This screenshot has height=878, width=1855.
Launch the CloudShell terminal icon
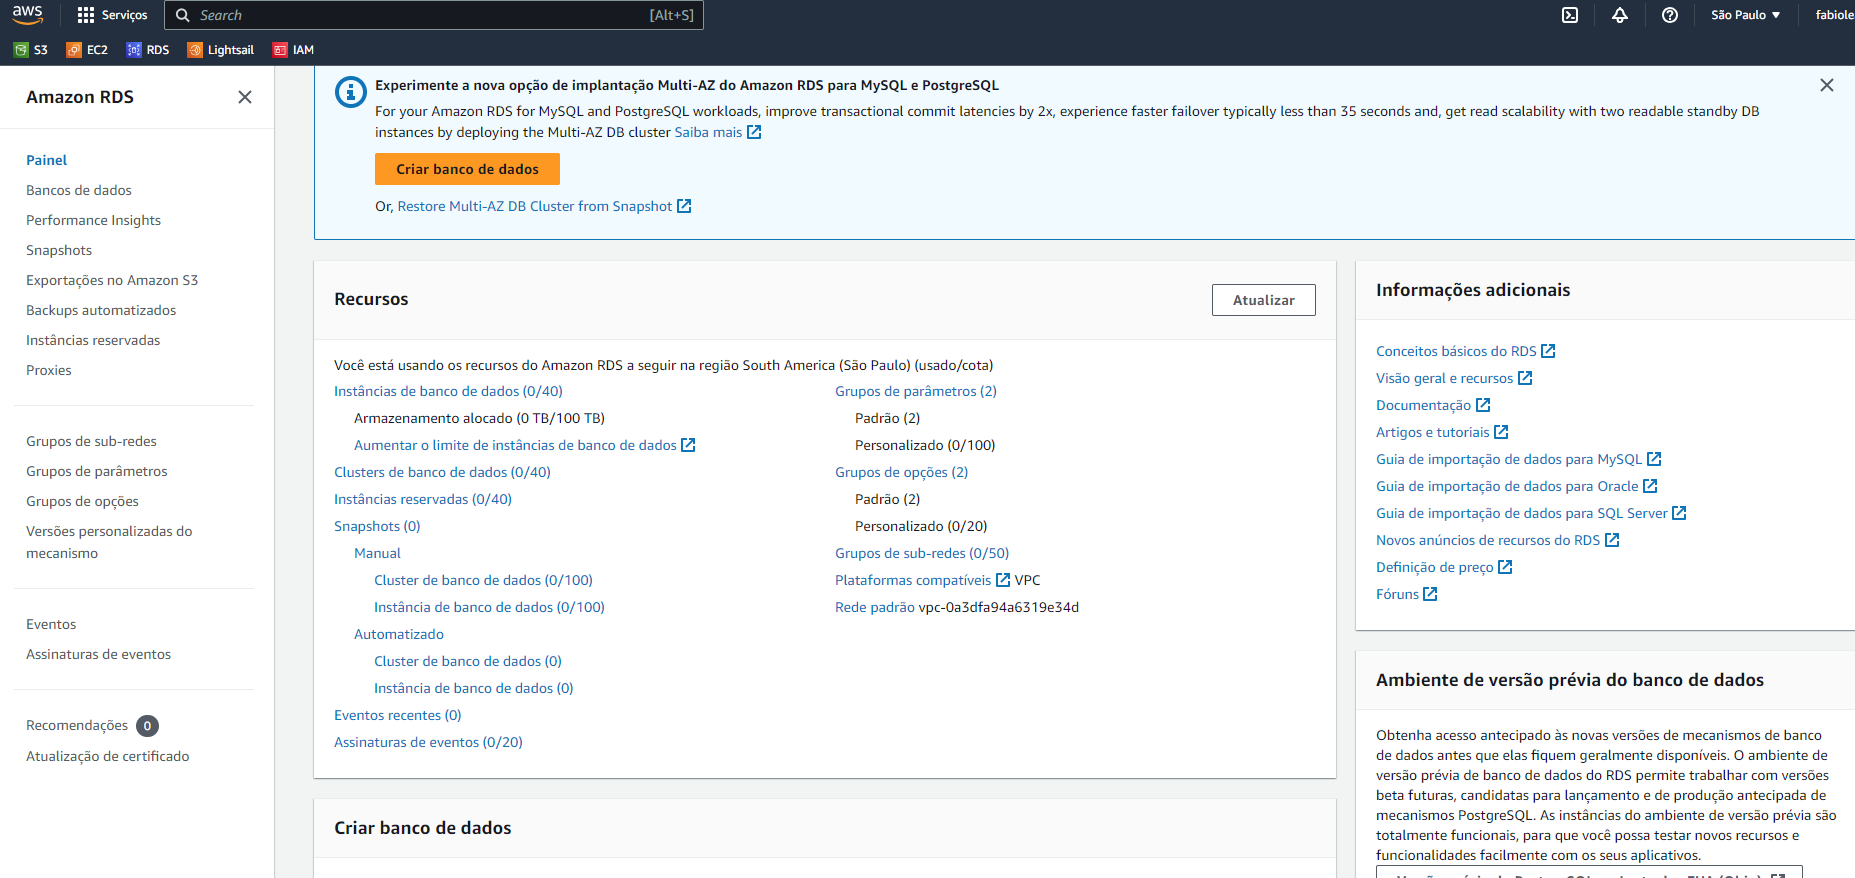click(1570, 15)
